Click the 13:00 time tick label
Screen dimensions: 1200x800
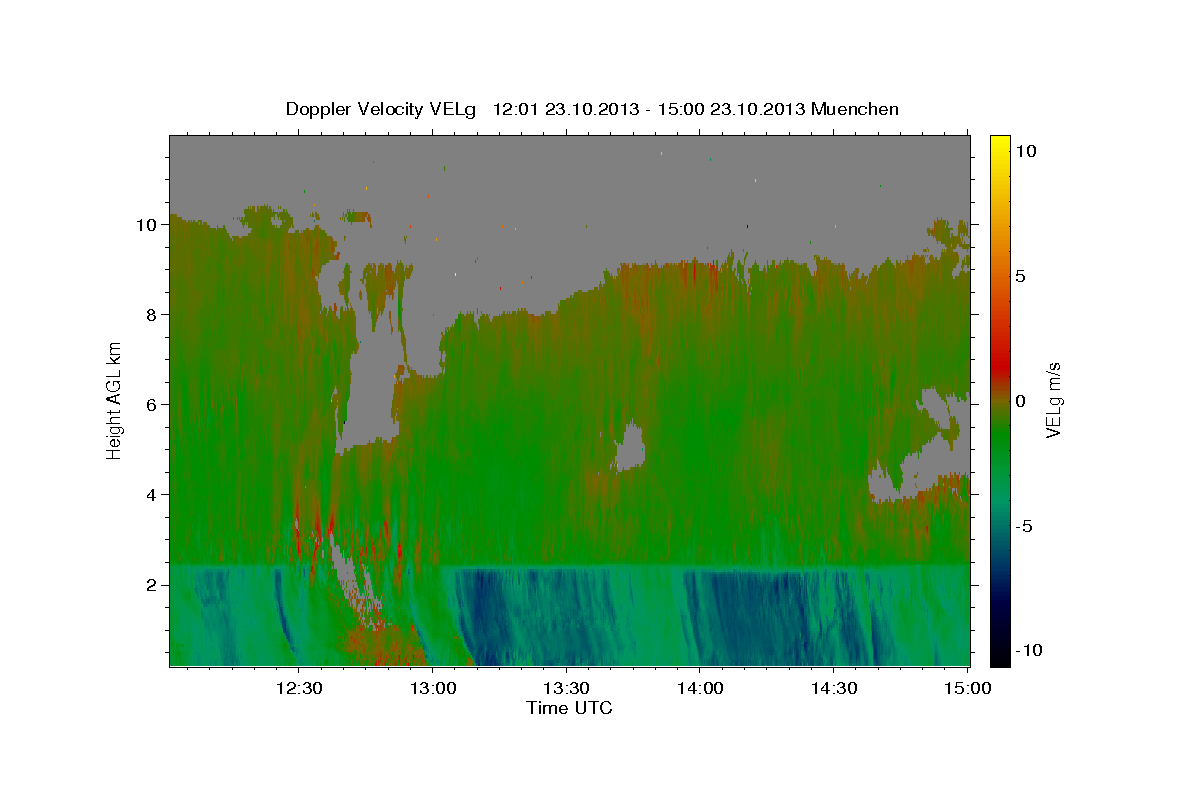[x=433, y=688]
